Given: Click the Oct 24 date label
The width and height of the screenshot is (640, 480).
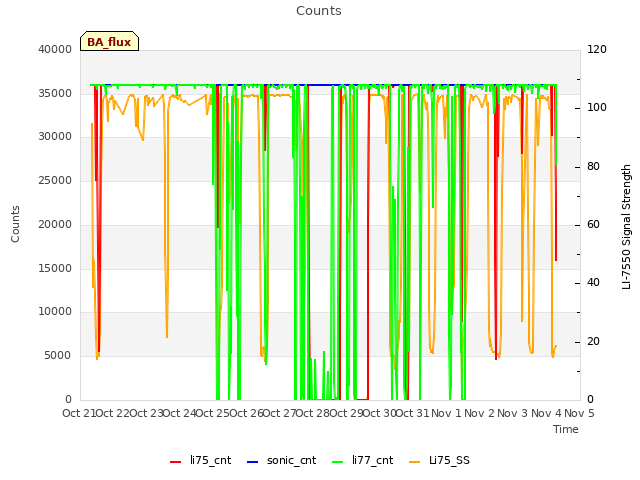Looking at the screenshot, I should [x=180, y=413].
